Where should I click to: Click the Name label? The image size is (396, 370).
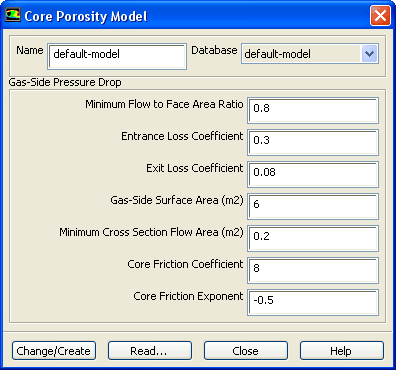coord(30,50)
